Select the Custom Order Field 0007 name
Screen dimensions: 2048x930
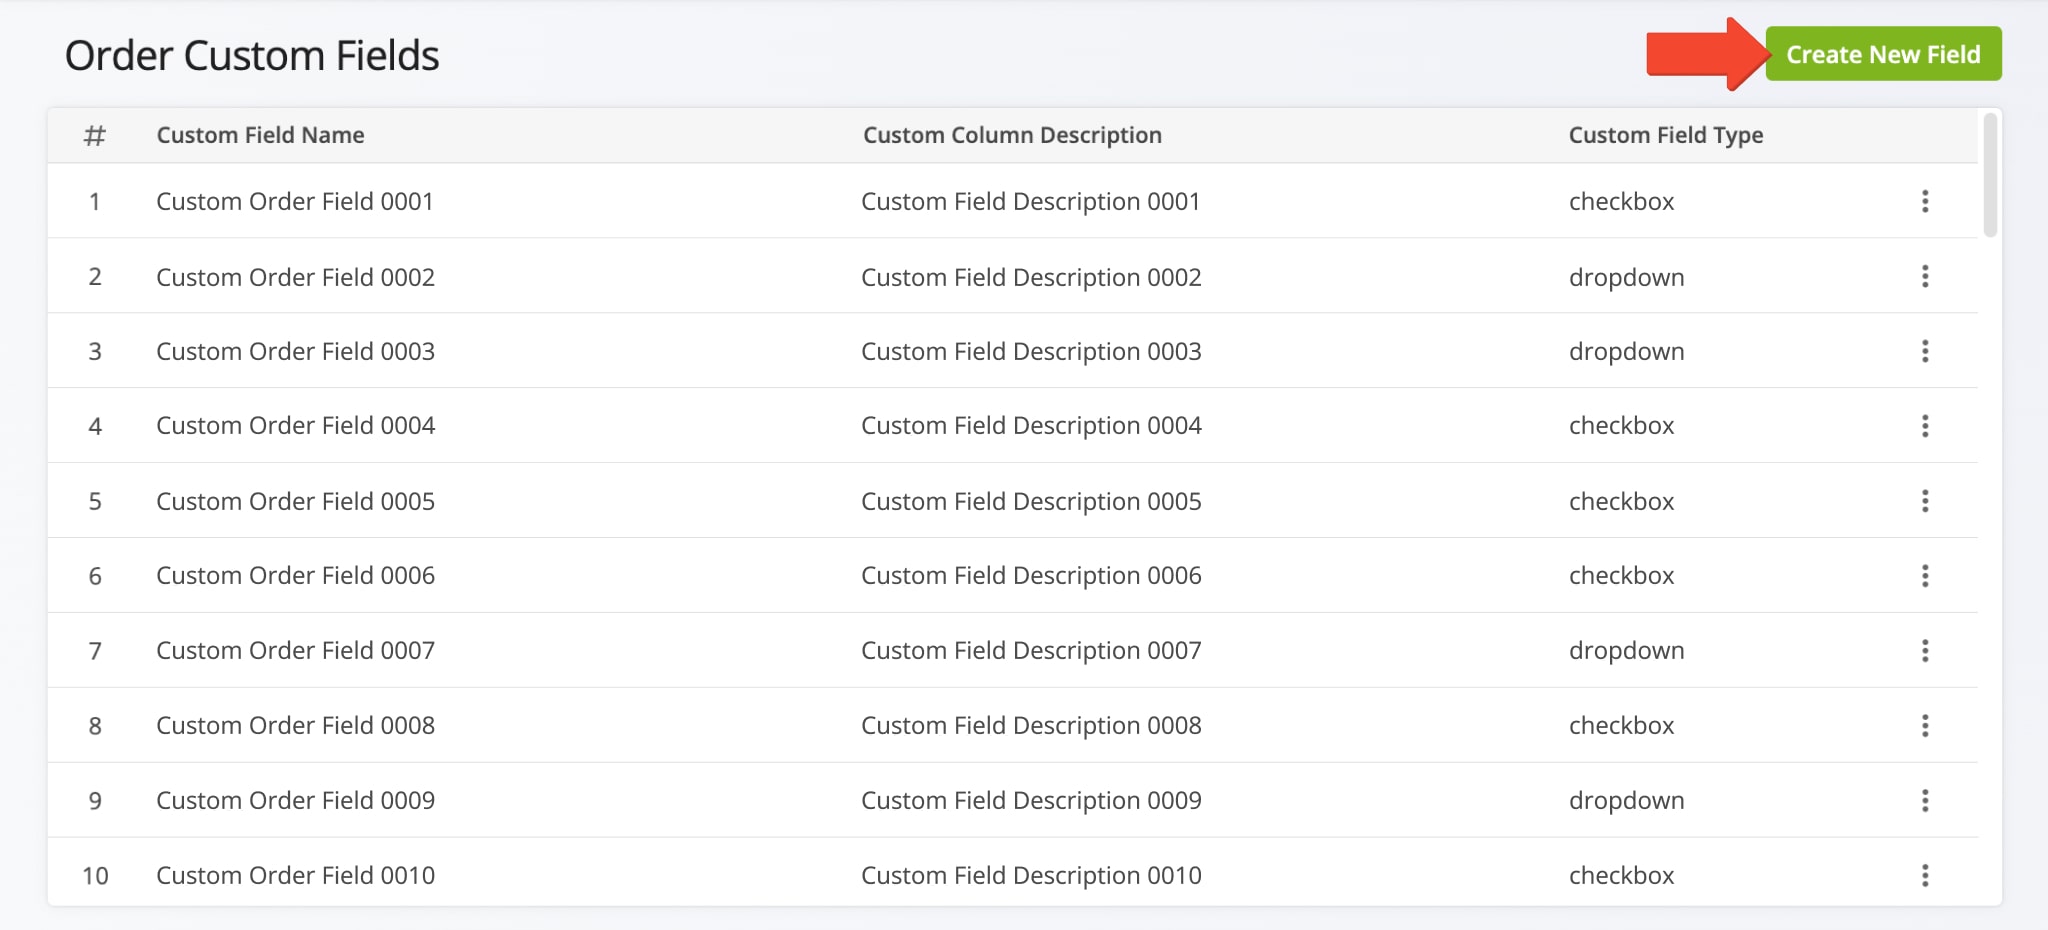[295, 651]
